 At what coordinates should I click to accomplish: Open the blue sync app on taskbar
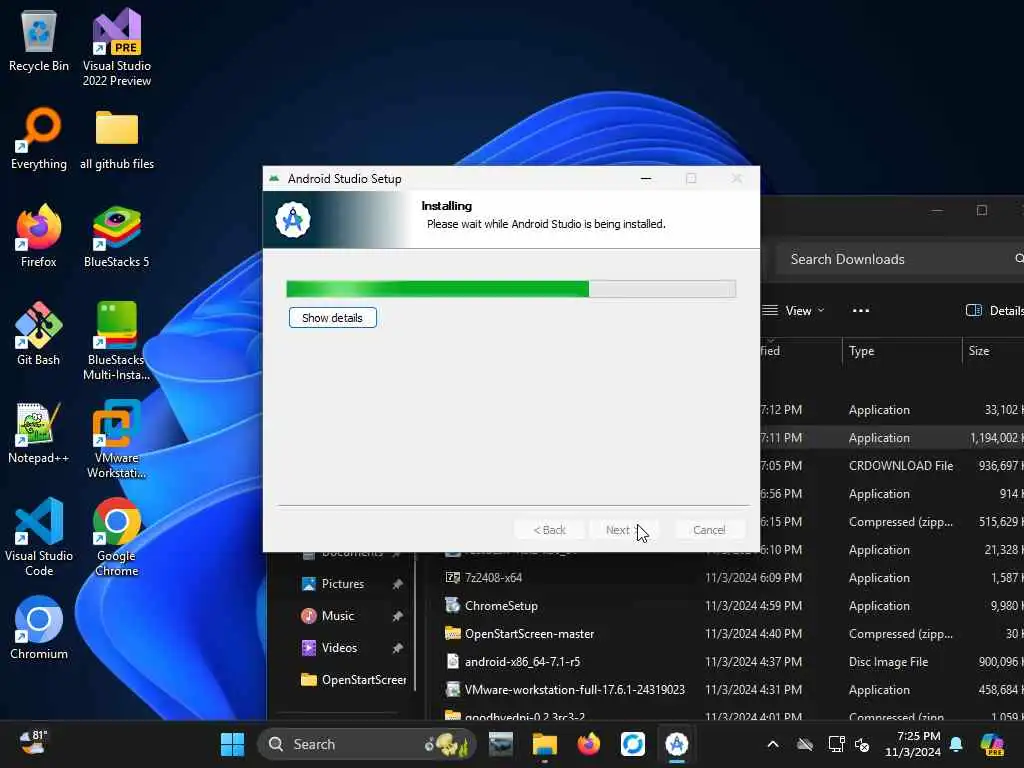(632, 744)
